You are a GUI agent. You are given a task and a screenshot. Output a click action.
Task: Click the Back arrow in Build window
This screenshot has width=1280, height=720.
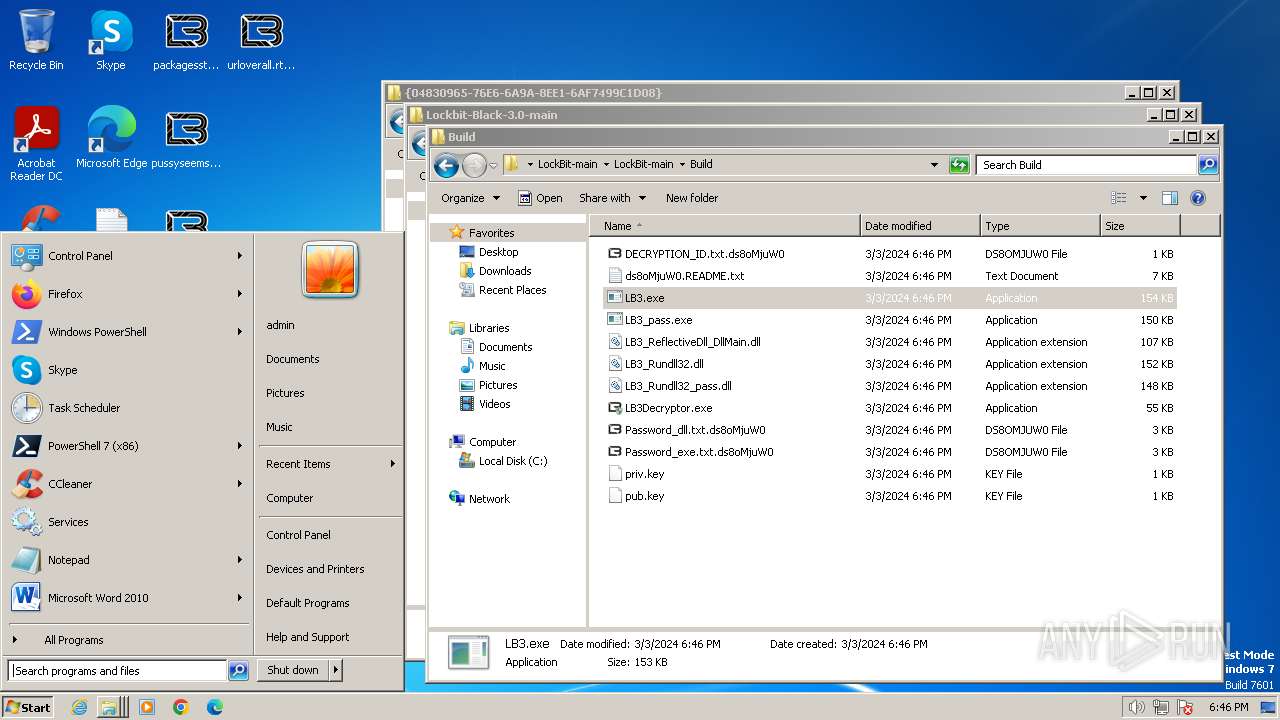(447, 165)
